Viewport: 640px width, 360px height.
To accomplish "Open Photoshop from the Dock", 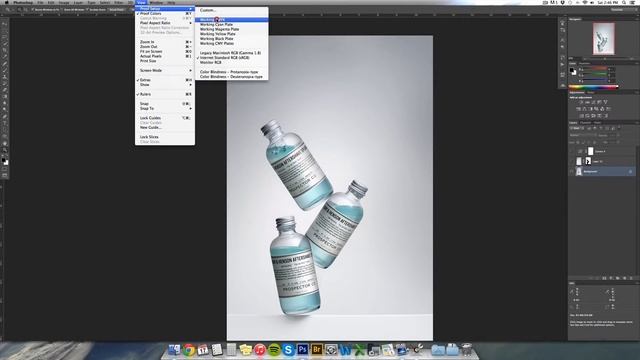I will (x=302, y=349).
